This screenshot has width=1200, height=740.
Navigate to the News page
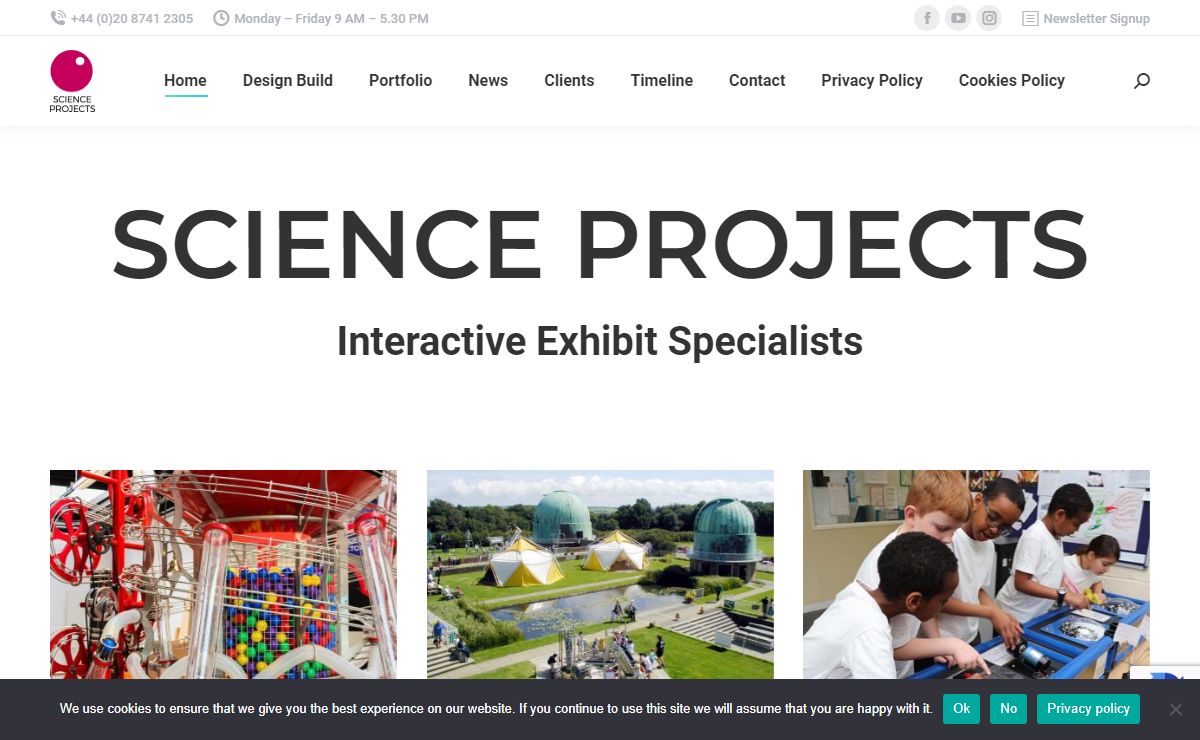[488, 81]
